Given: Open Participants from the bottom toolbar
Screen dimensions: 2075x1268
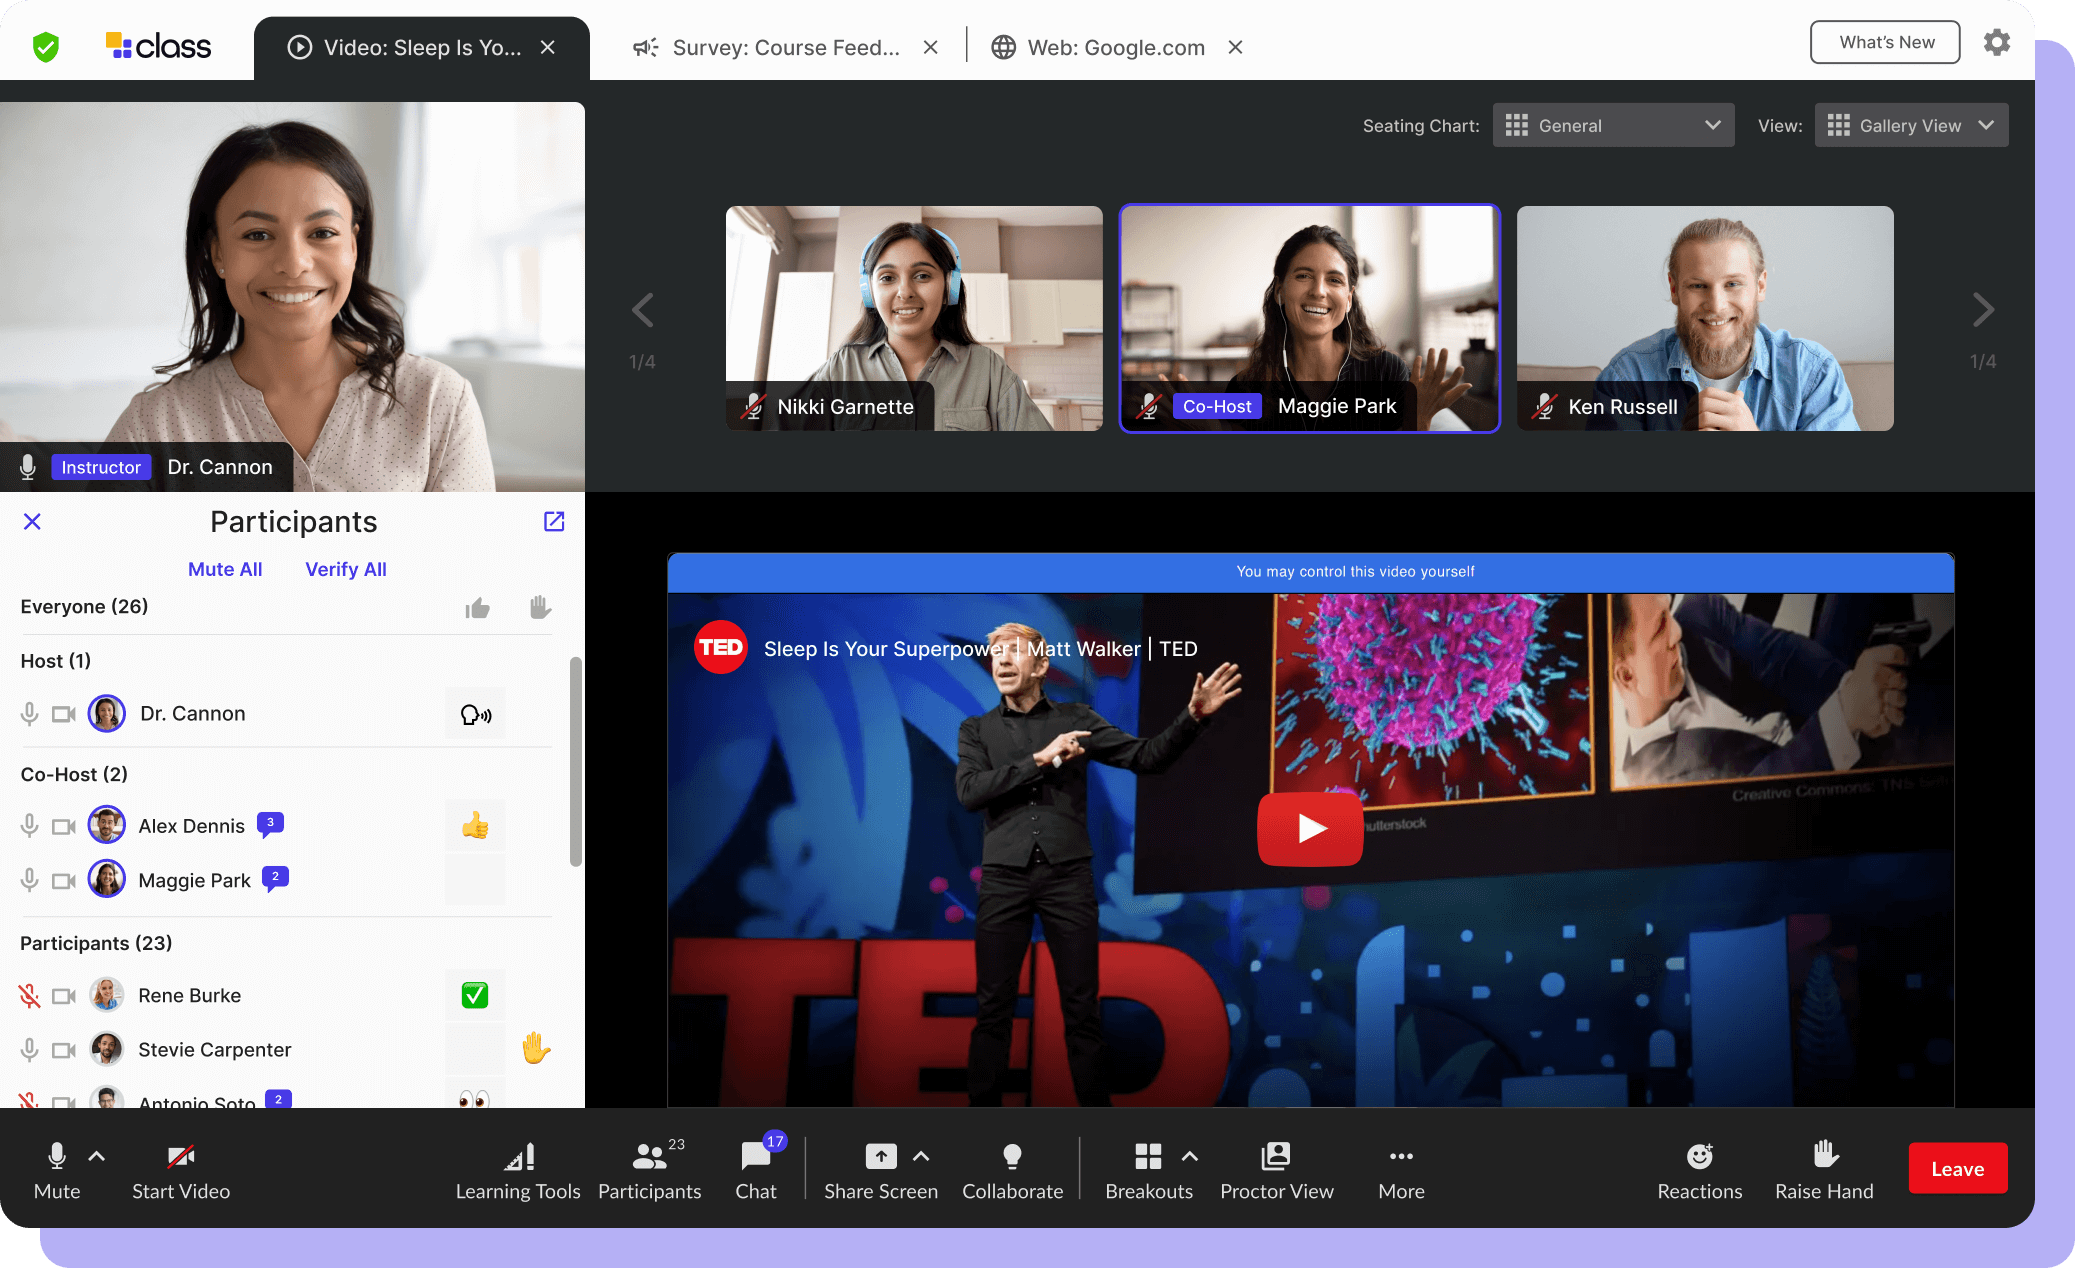Looking at the screenshot, I should pyautogui.click(x=650, y=1169).
